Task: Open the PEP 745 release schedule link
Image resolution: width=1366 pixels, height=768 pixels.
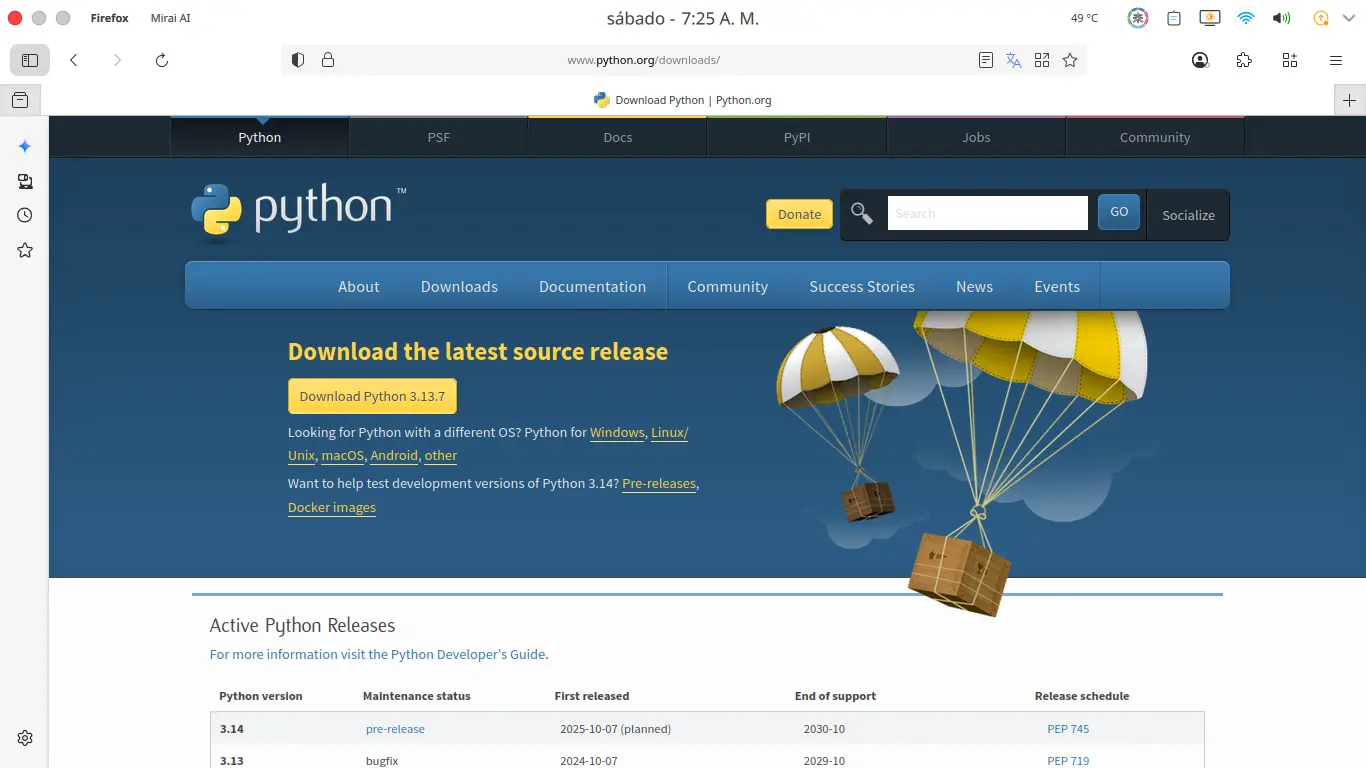Action: coord(1068,729)
